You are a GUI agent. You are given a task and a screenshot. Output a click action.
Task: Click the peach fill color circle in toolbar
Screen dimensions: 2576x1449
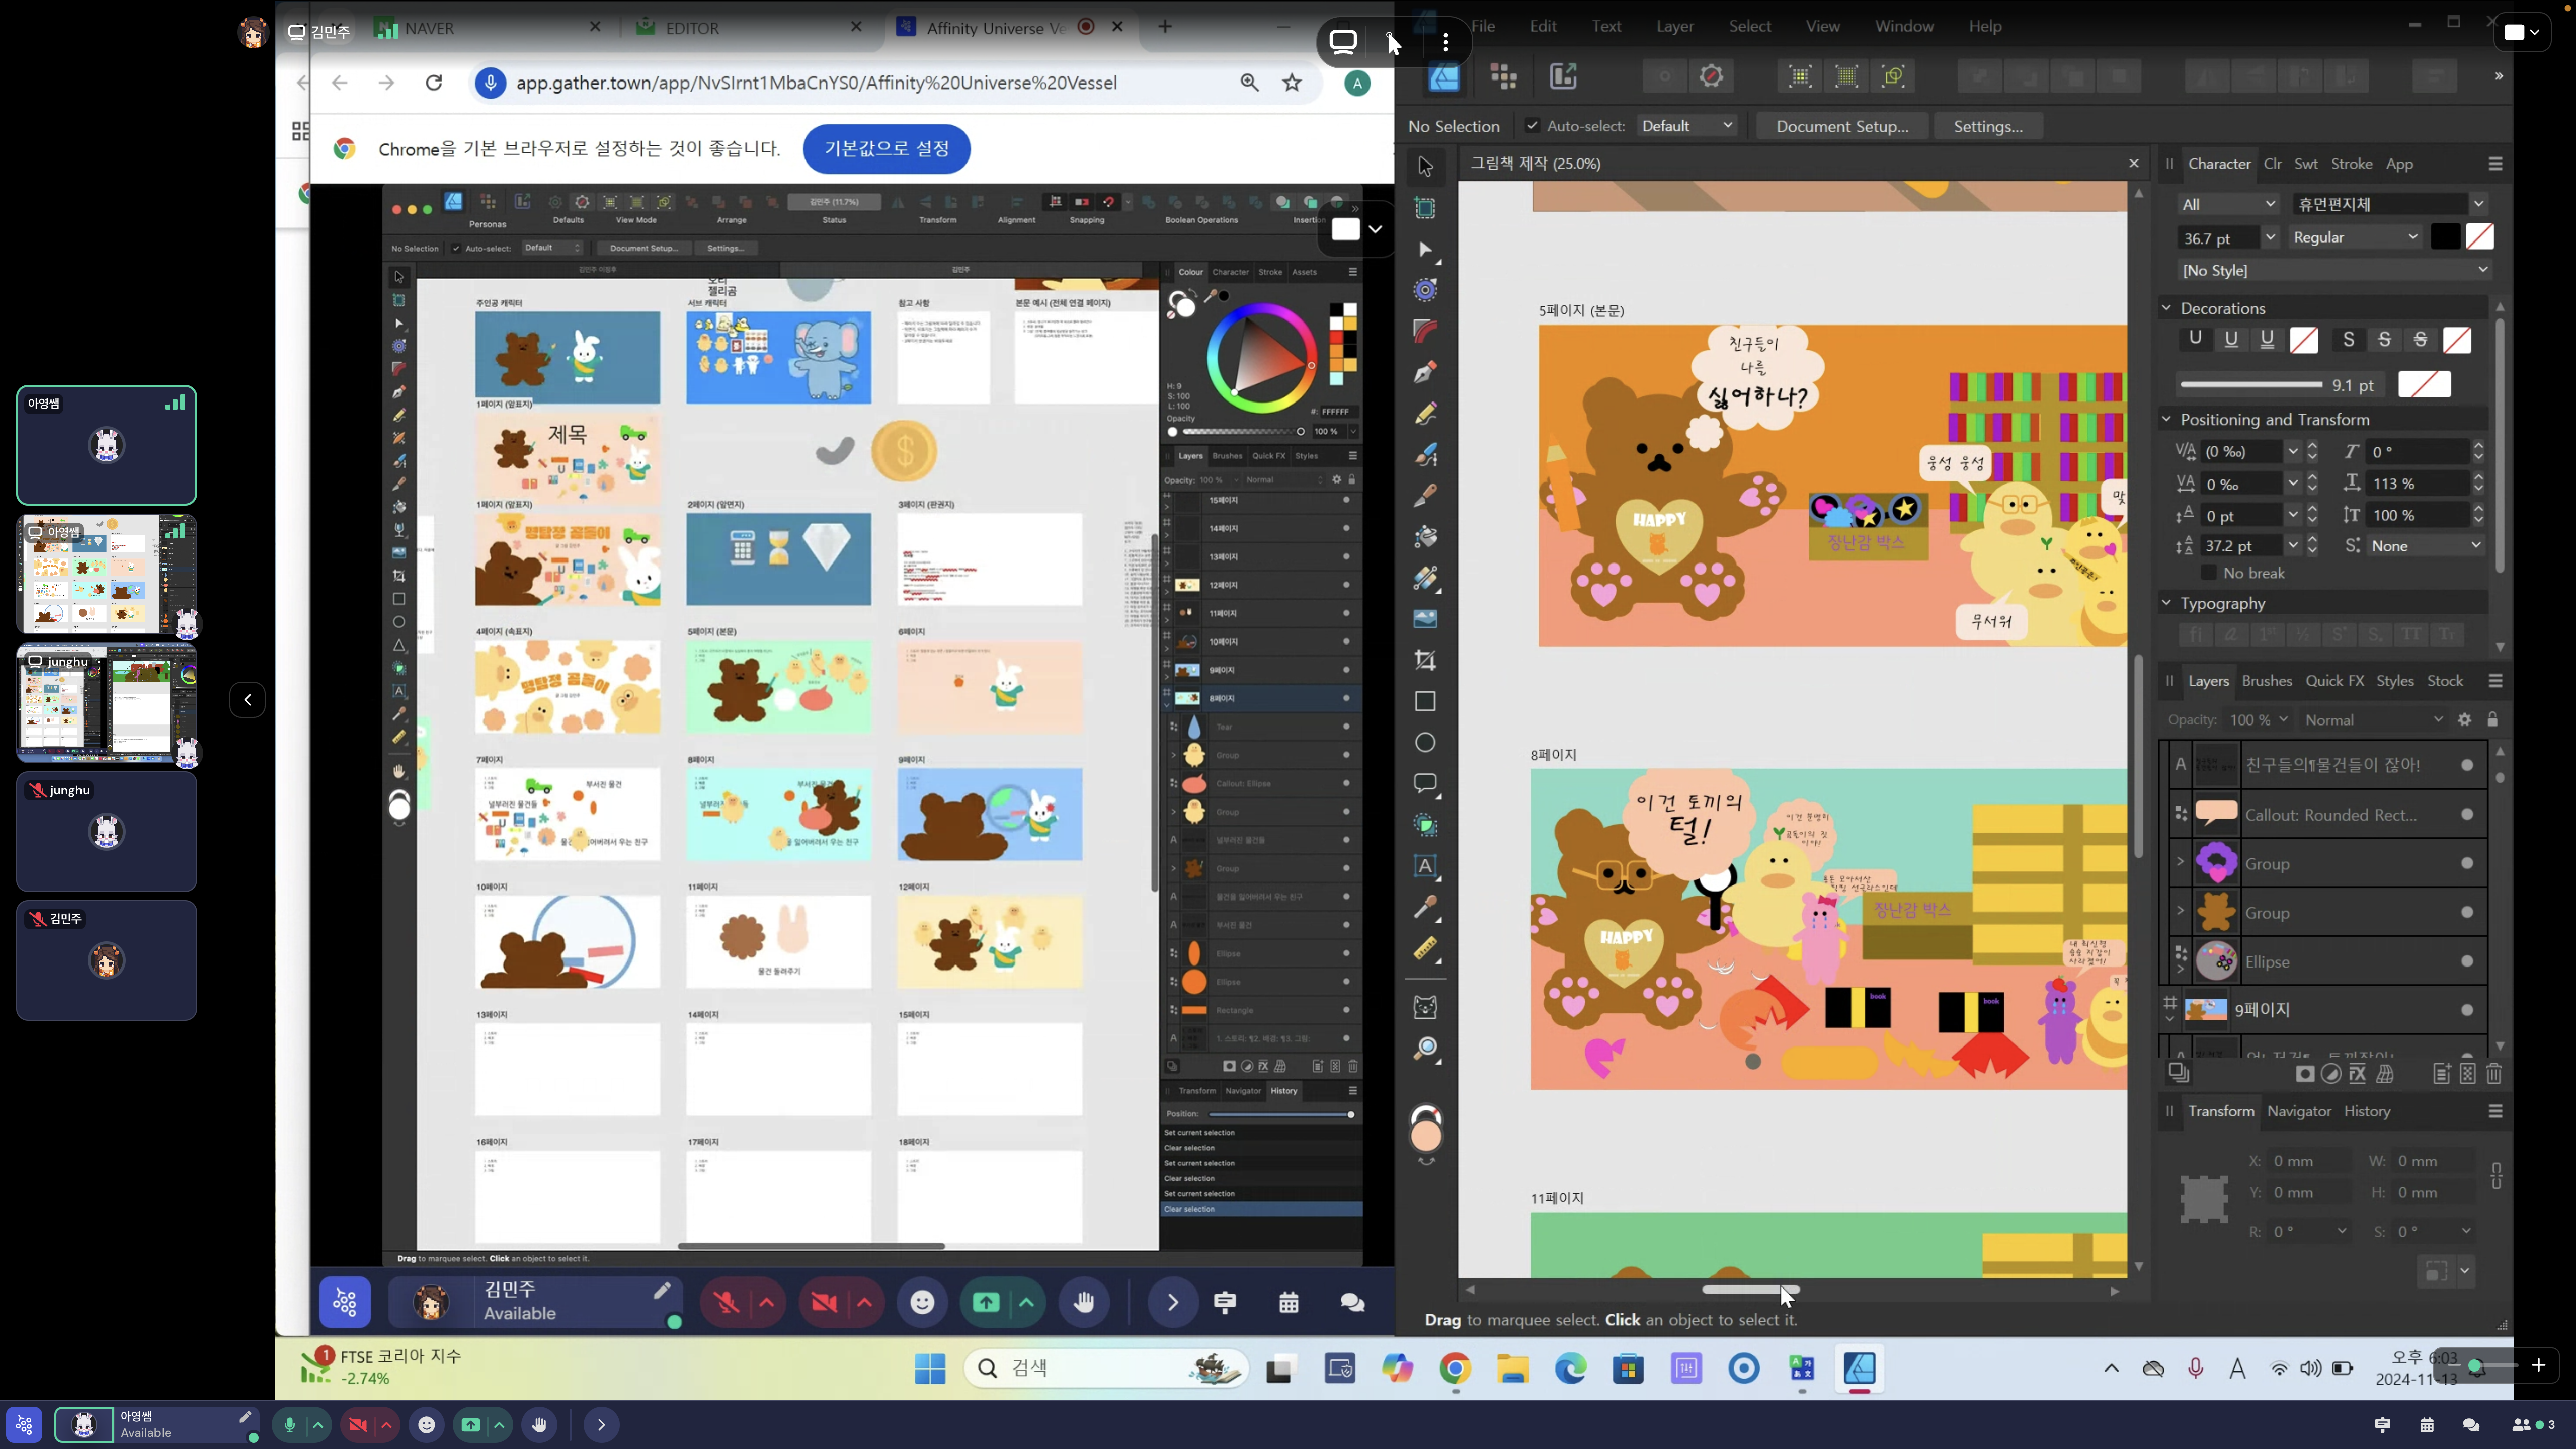click(1426, 1136)
